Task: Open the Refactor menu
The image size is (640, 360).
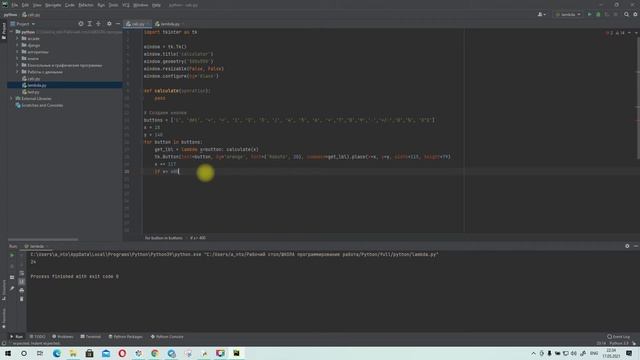Action: (86, 5)
